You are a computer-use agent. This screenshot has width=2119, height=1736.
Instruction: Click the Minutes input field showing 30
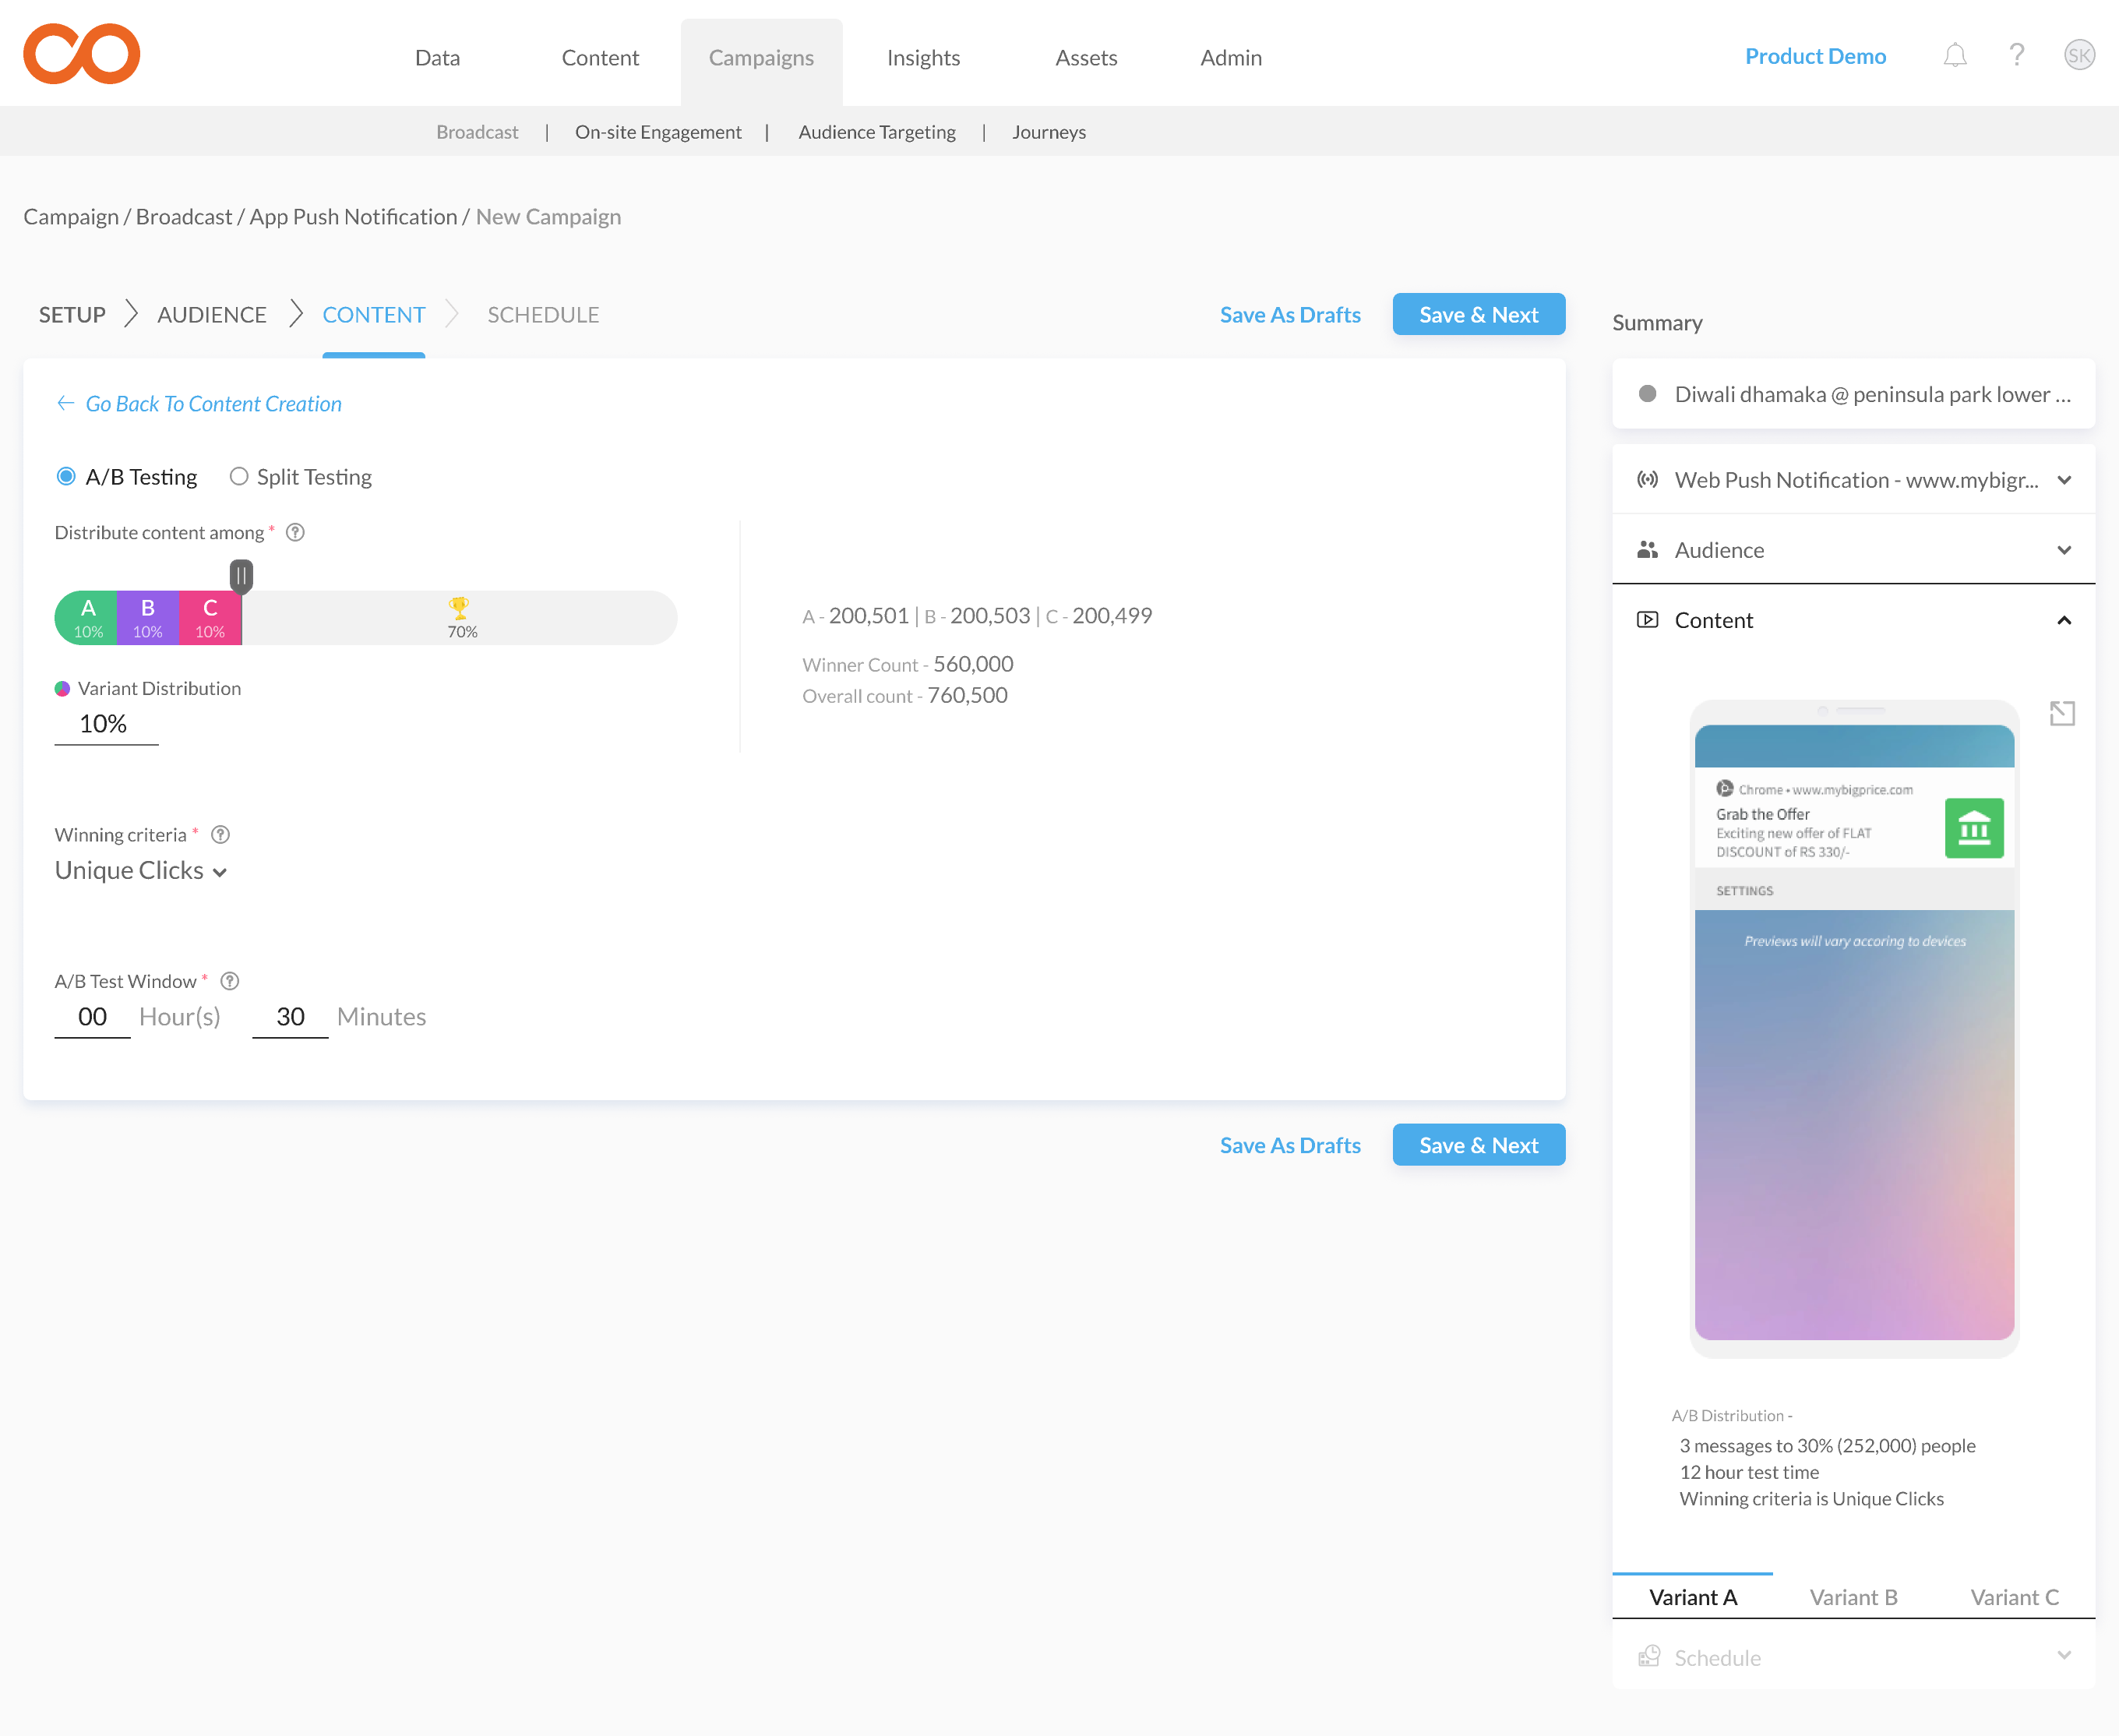(290, 1017)
